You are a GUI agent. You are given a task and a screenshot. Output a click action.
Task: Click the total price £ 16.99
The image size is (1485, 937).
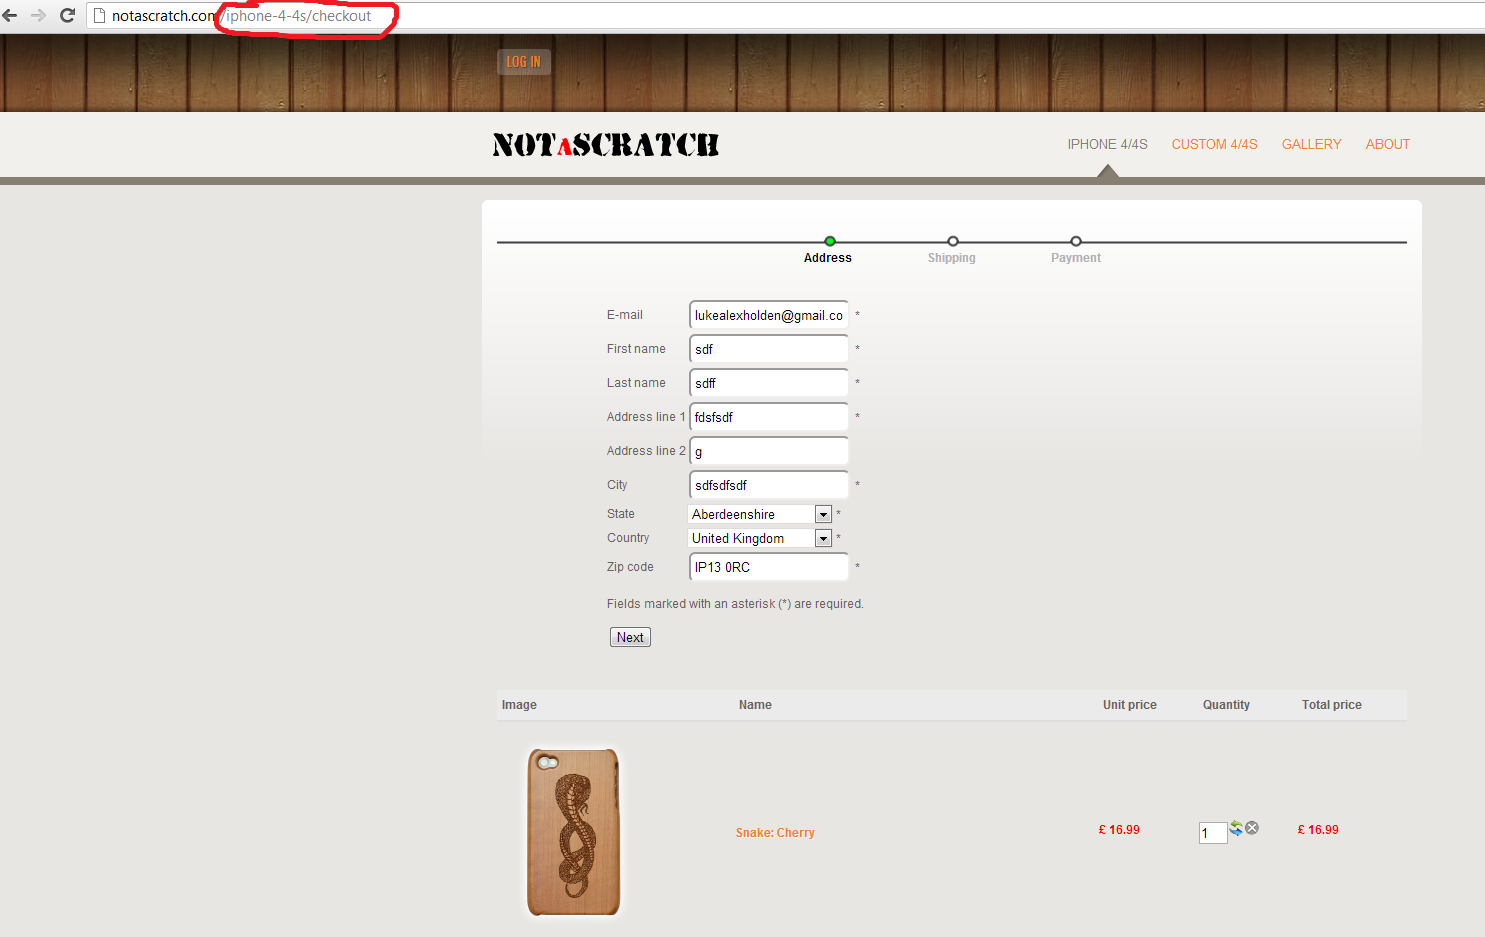(1318, 830)
